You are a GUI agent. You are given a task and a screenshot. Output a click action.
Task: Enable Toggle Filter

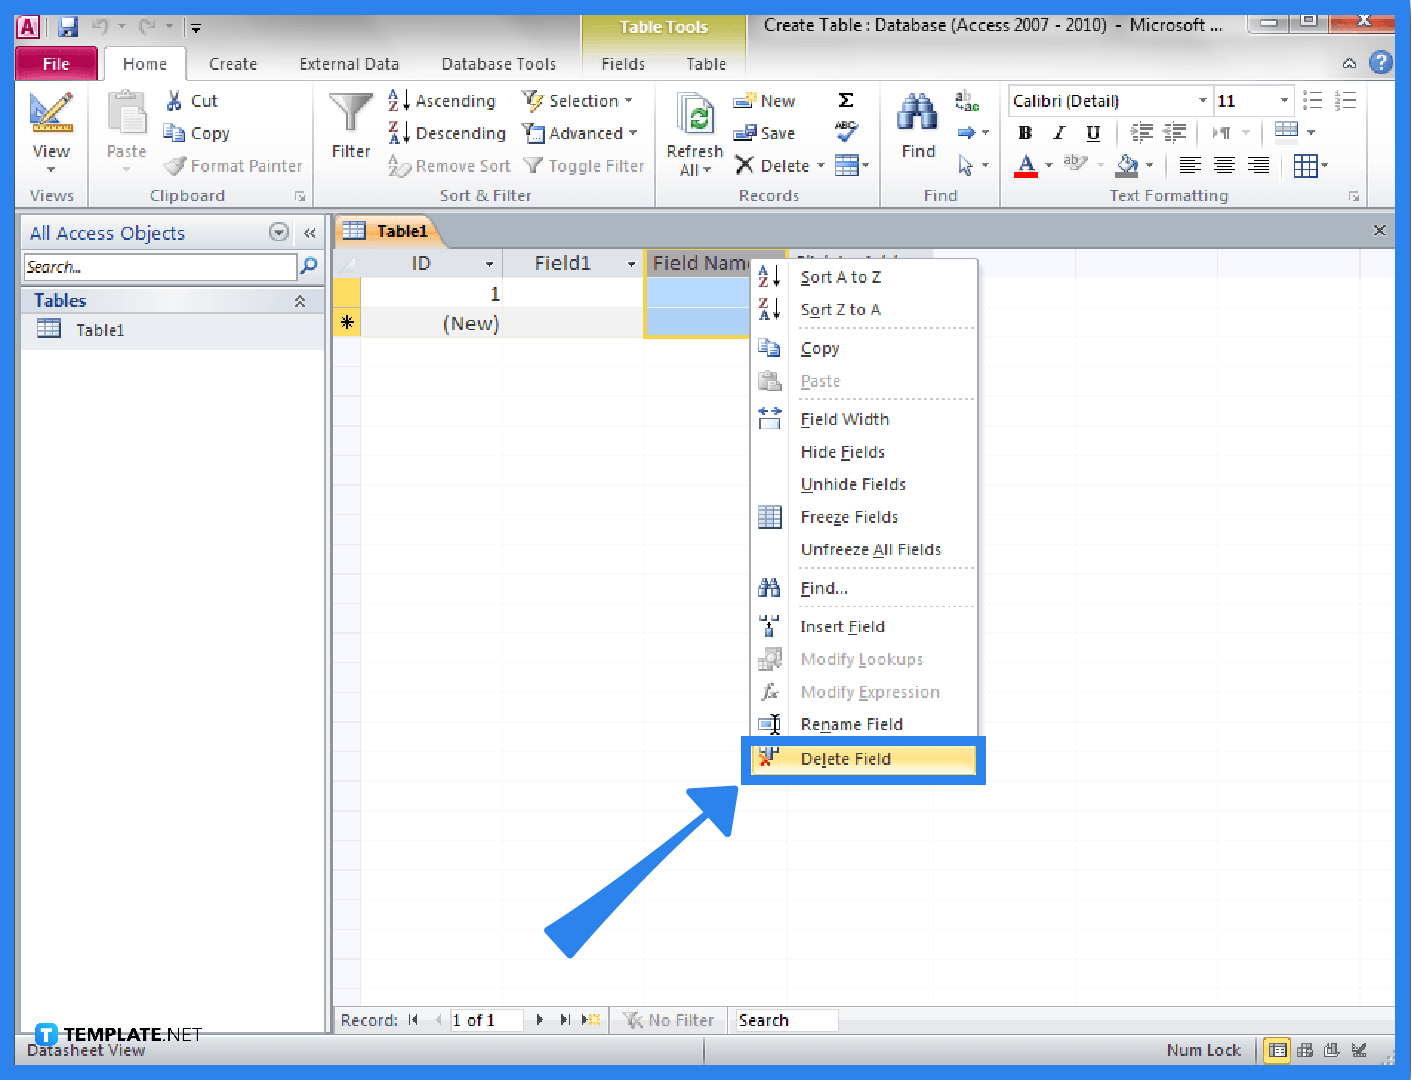pos(583,165)
